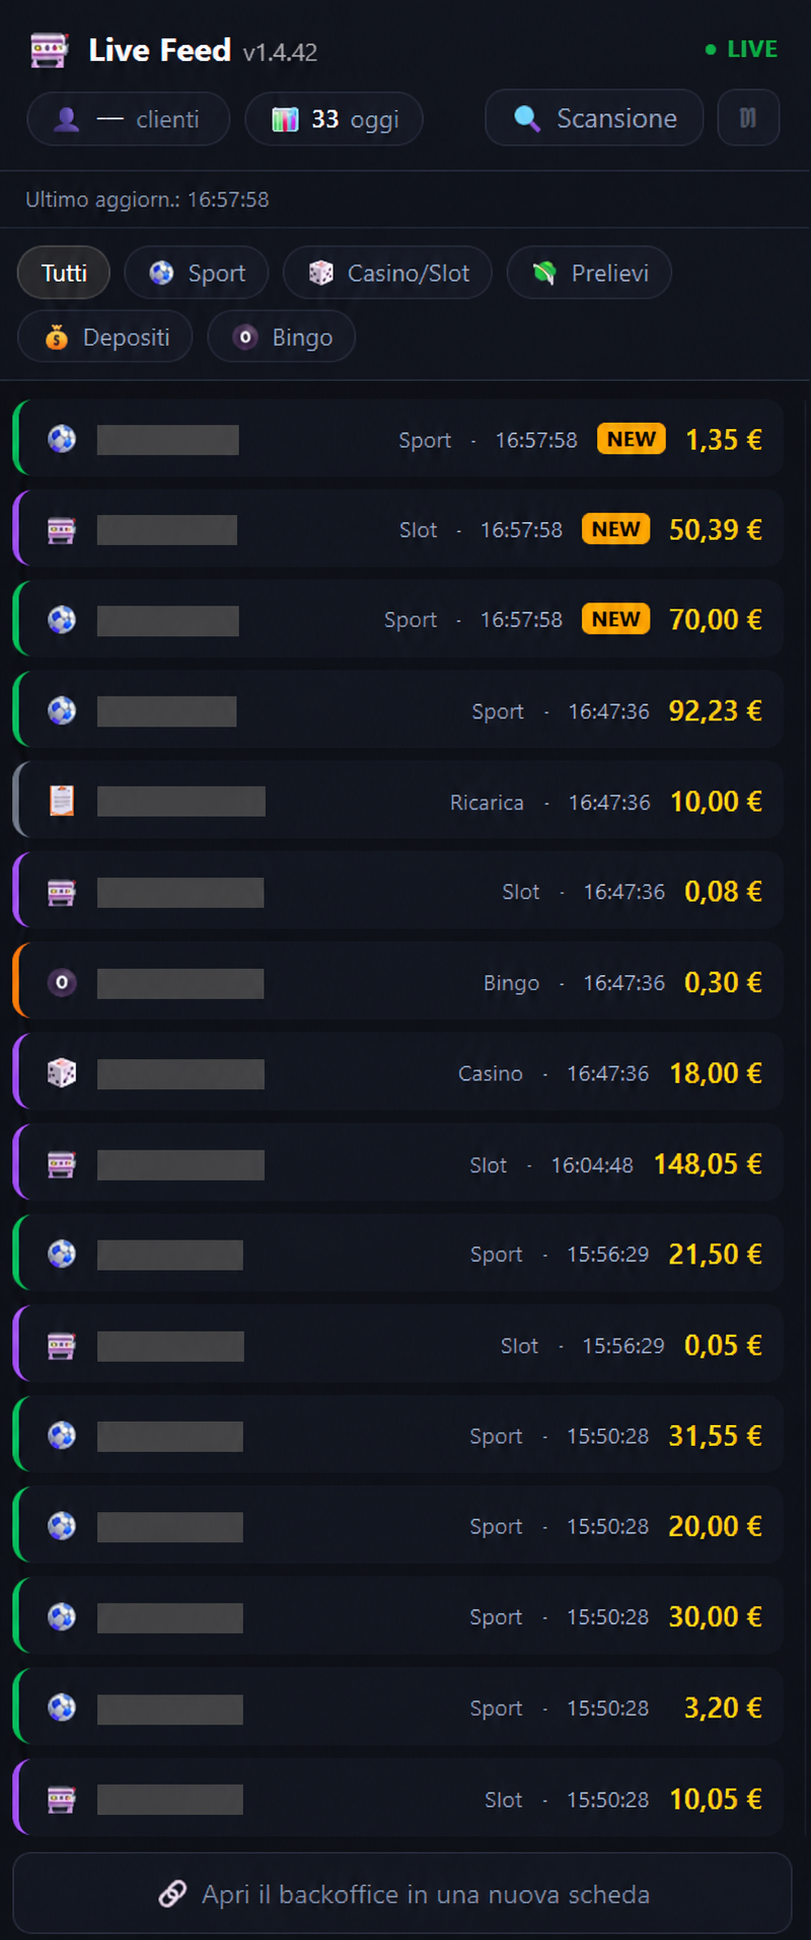Click the dice icon on the Casino 18,00 € row
The image size is (811, 1940).
click(62, 1074)
